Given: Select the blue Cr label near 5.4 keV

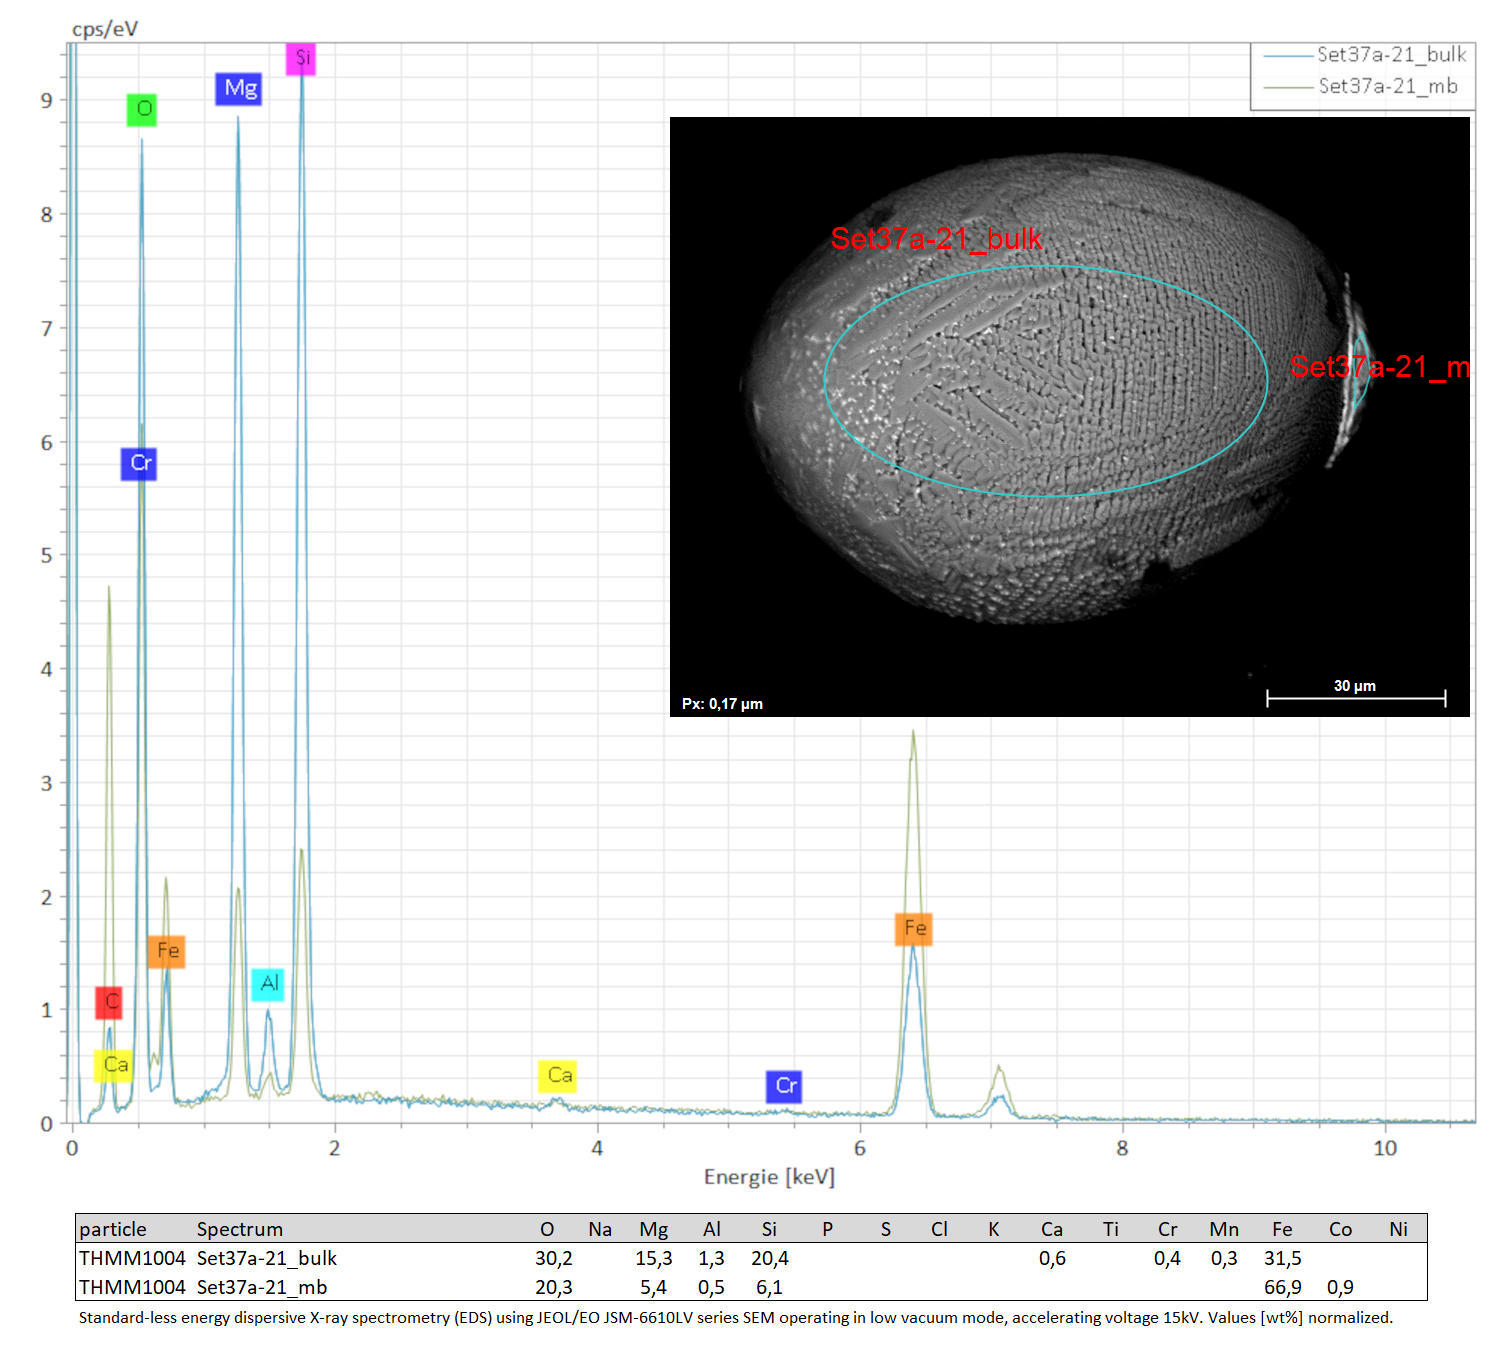Looking at the screenshot, I should [784, 1086].
